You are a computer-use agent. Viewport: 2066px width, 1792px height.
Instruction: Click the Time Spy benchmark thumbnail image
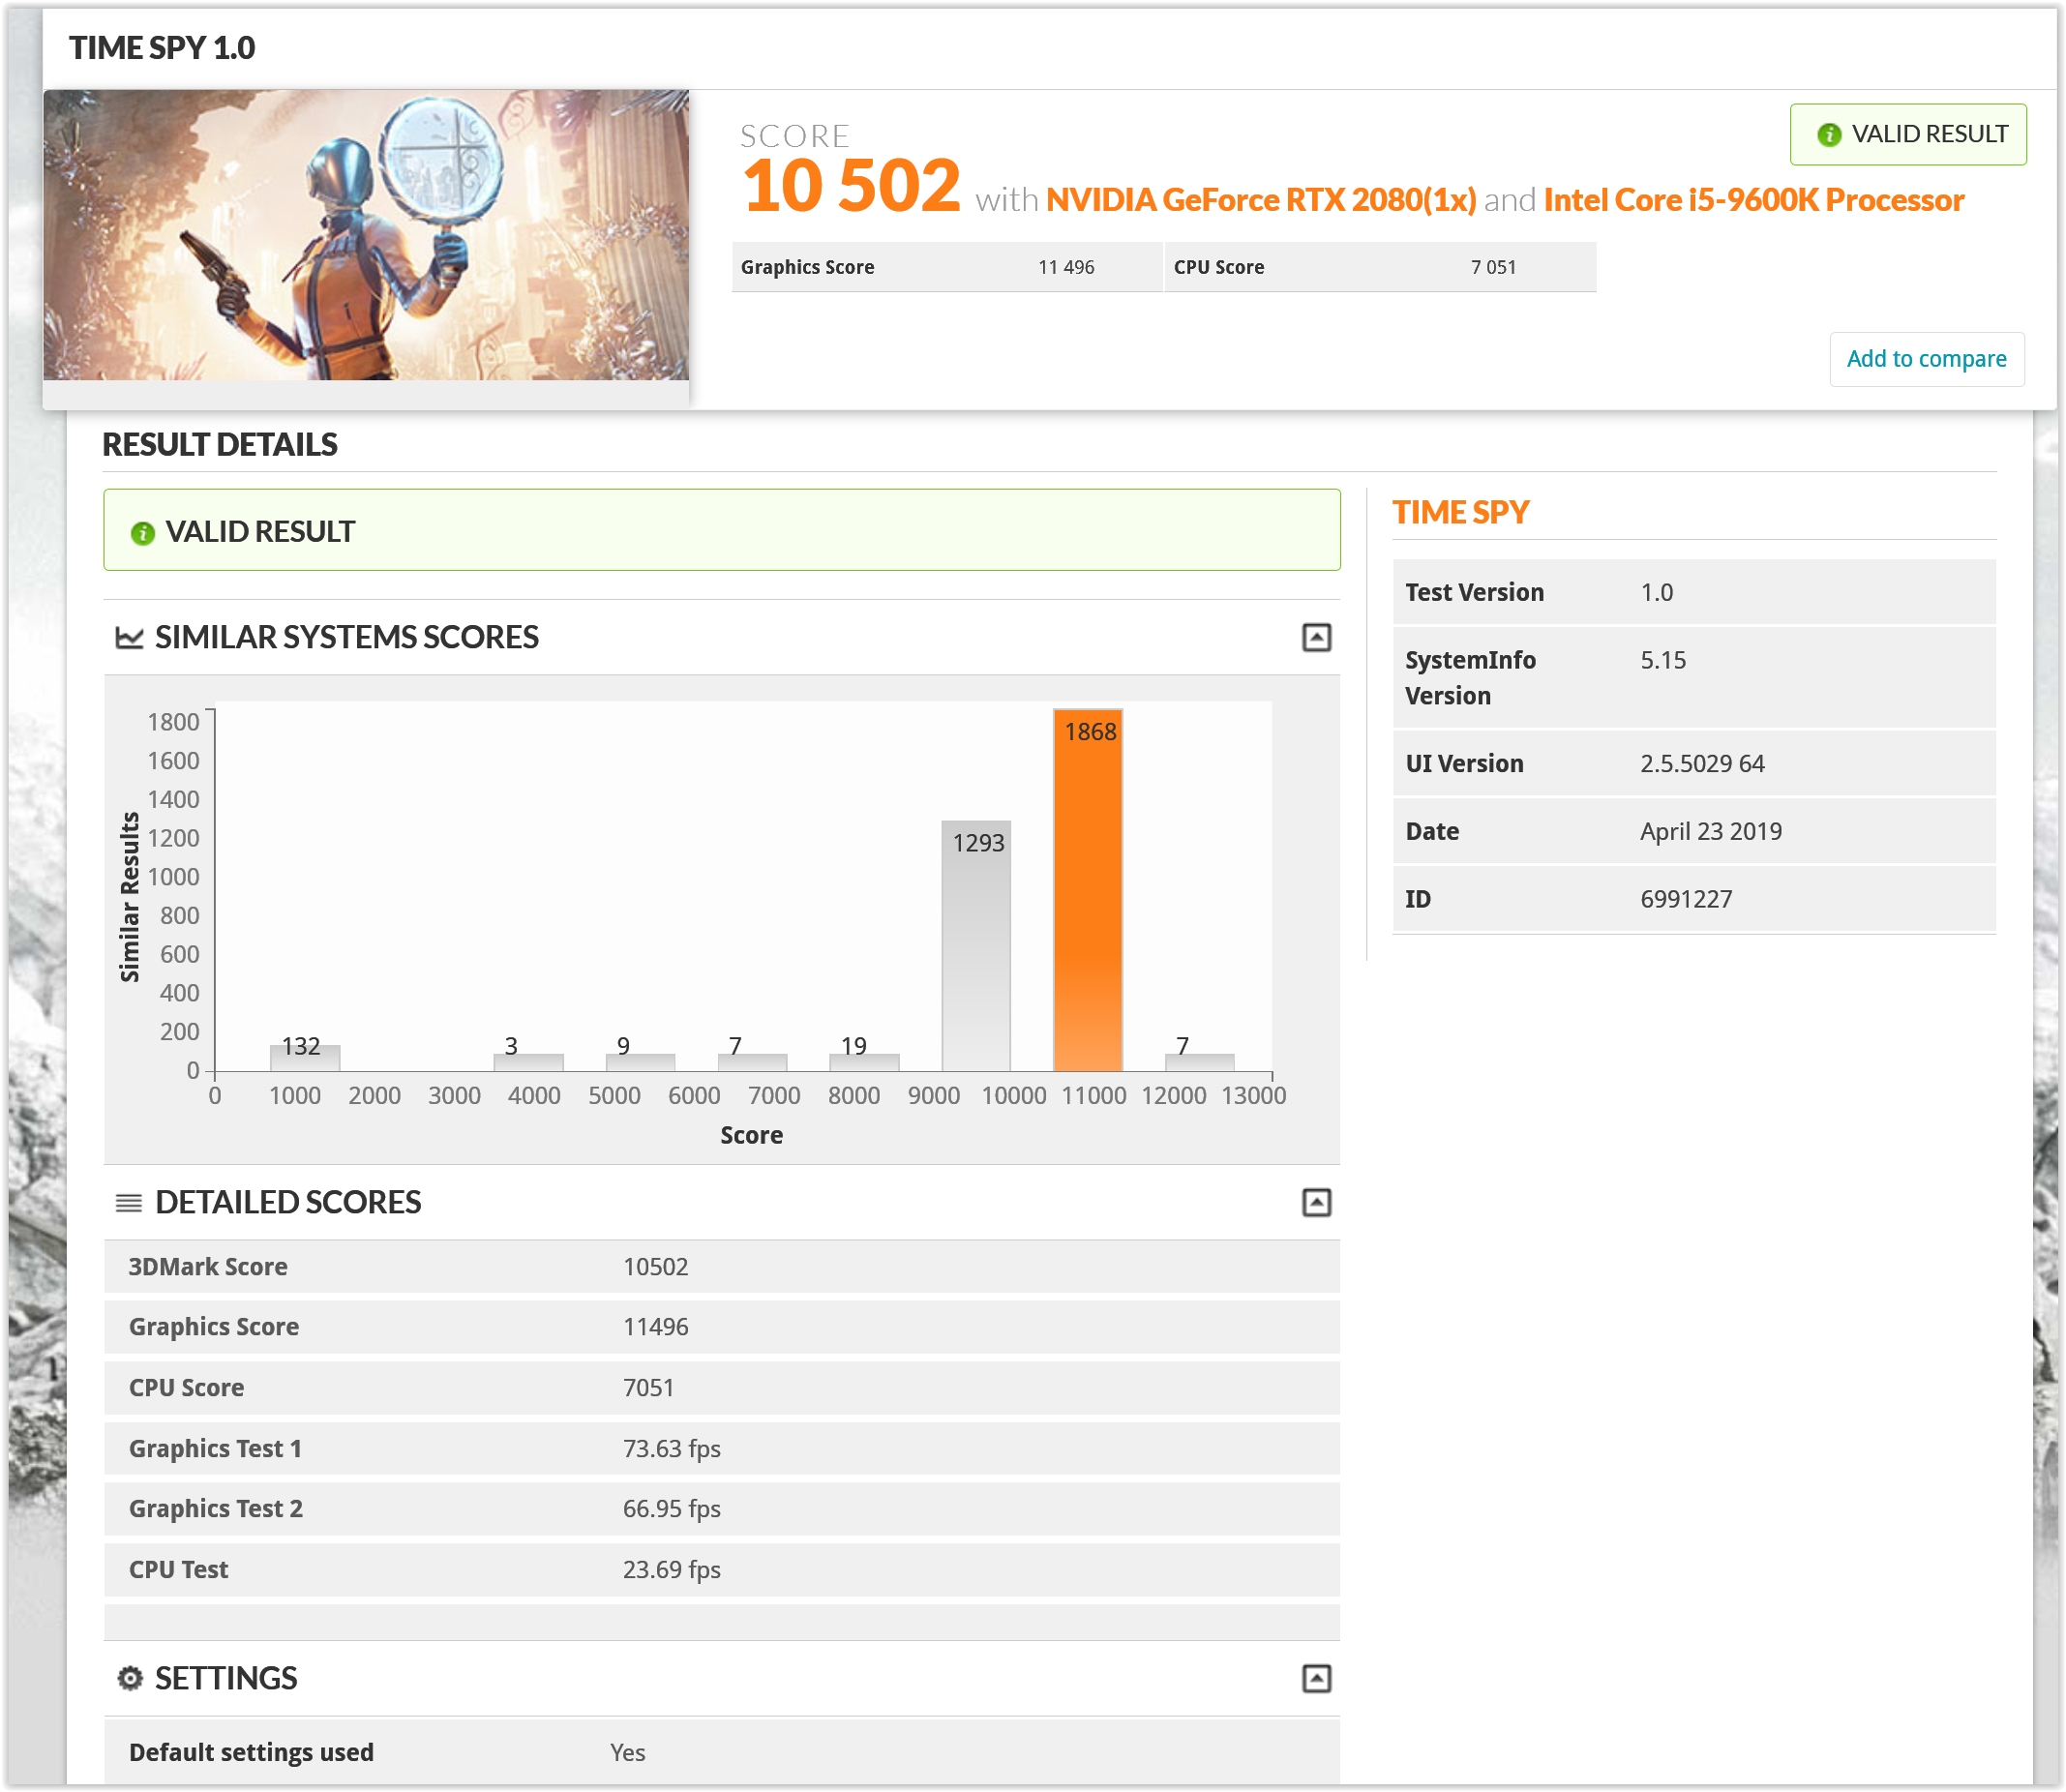point(366,235)
